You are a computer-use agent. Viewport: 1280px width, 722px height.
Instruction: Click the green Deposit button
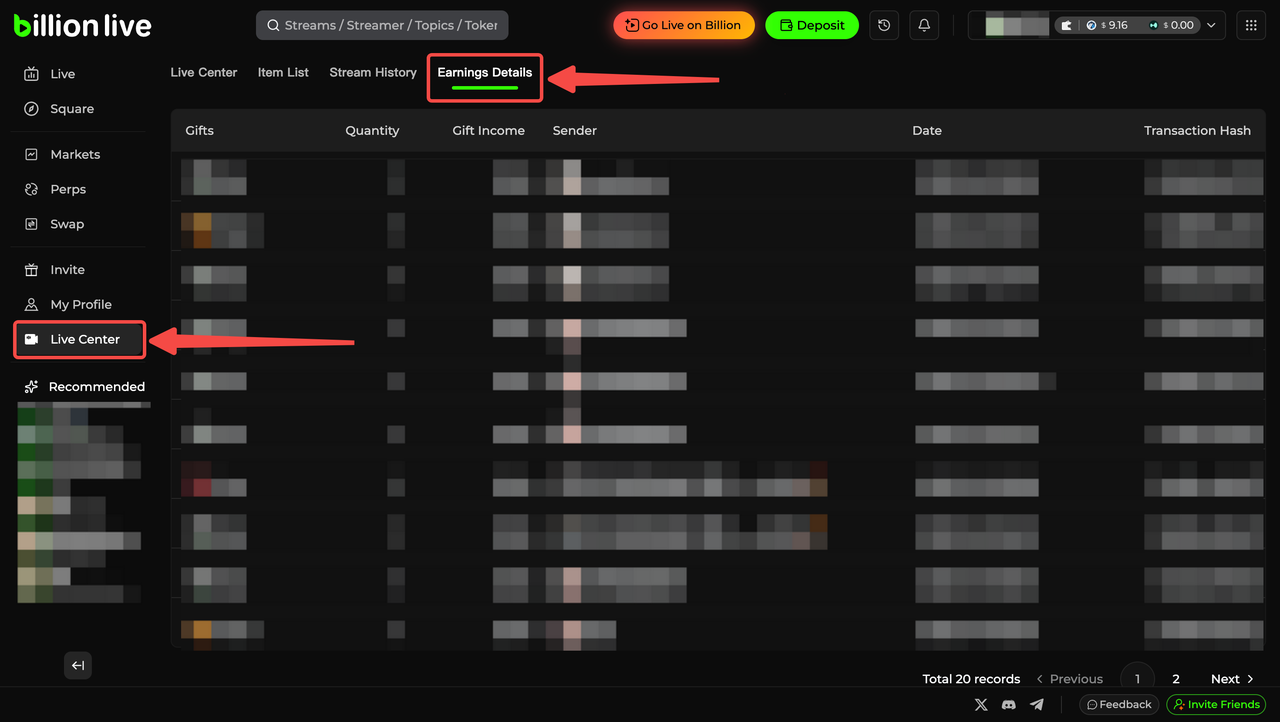811,25
